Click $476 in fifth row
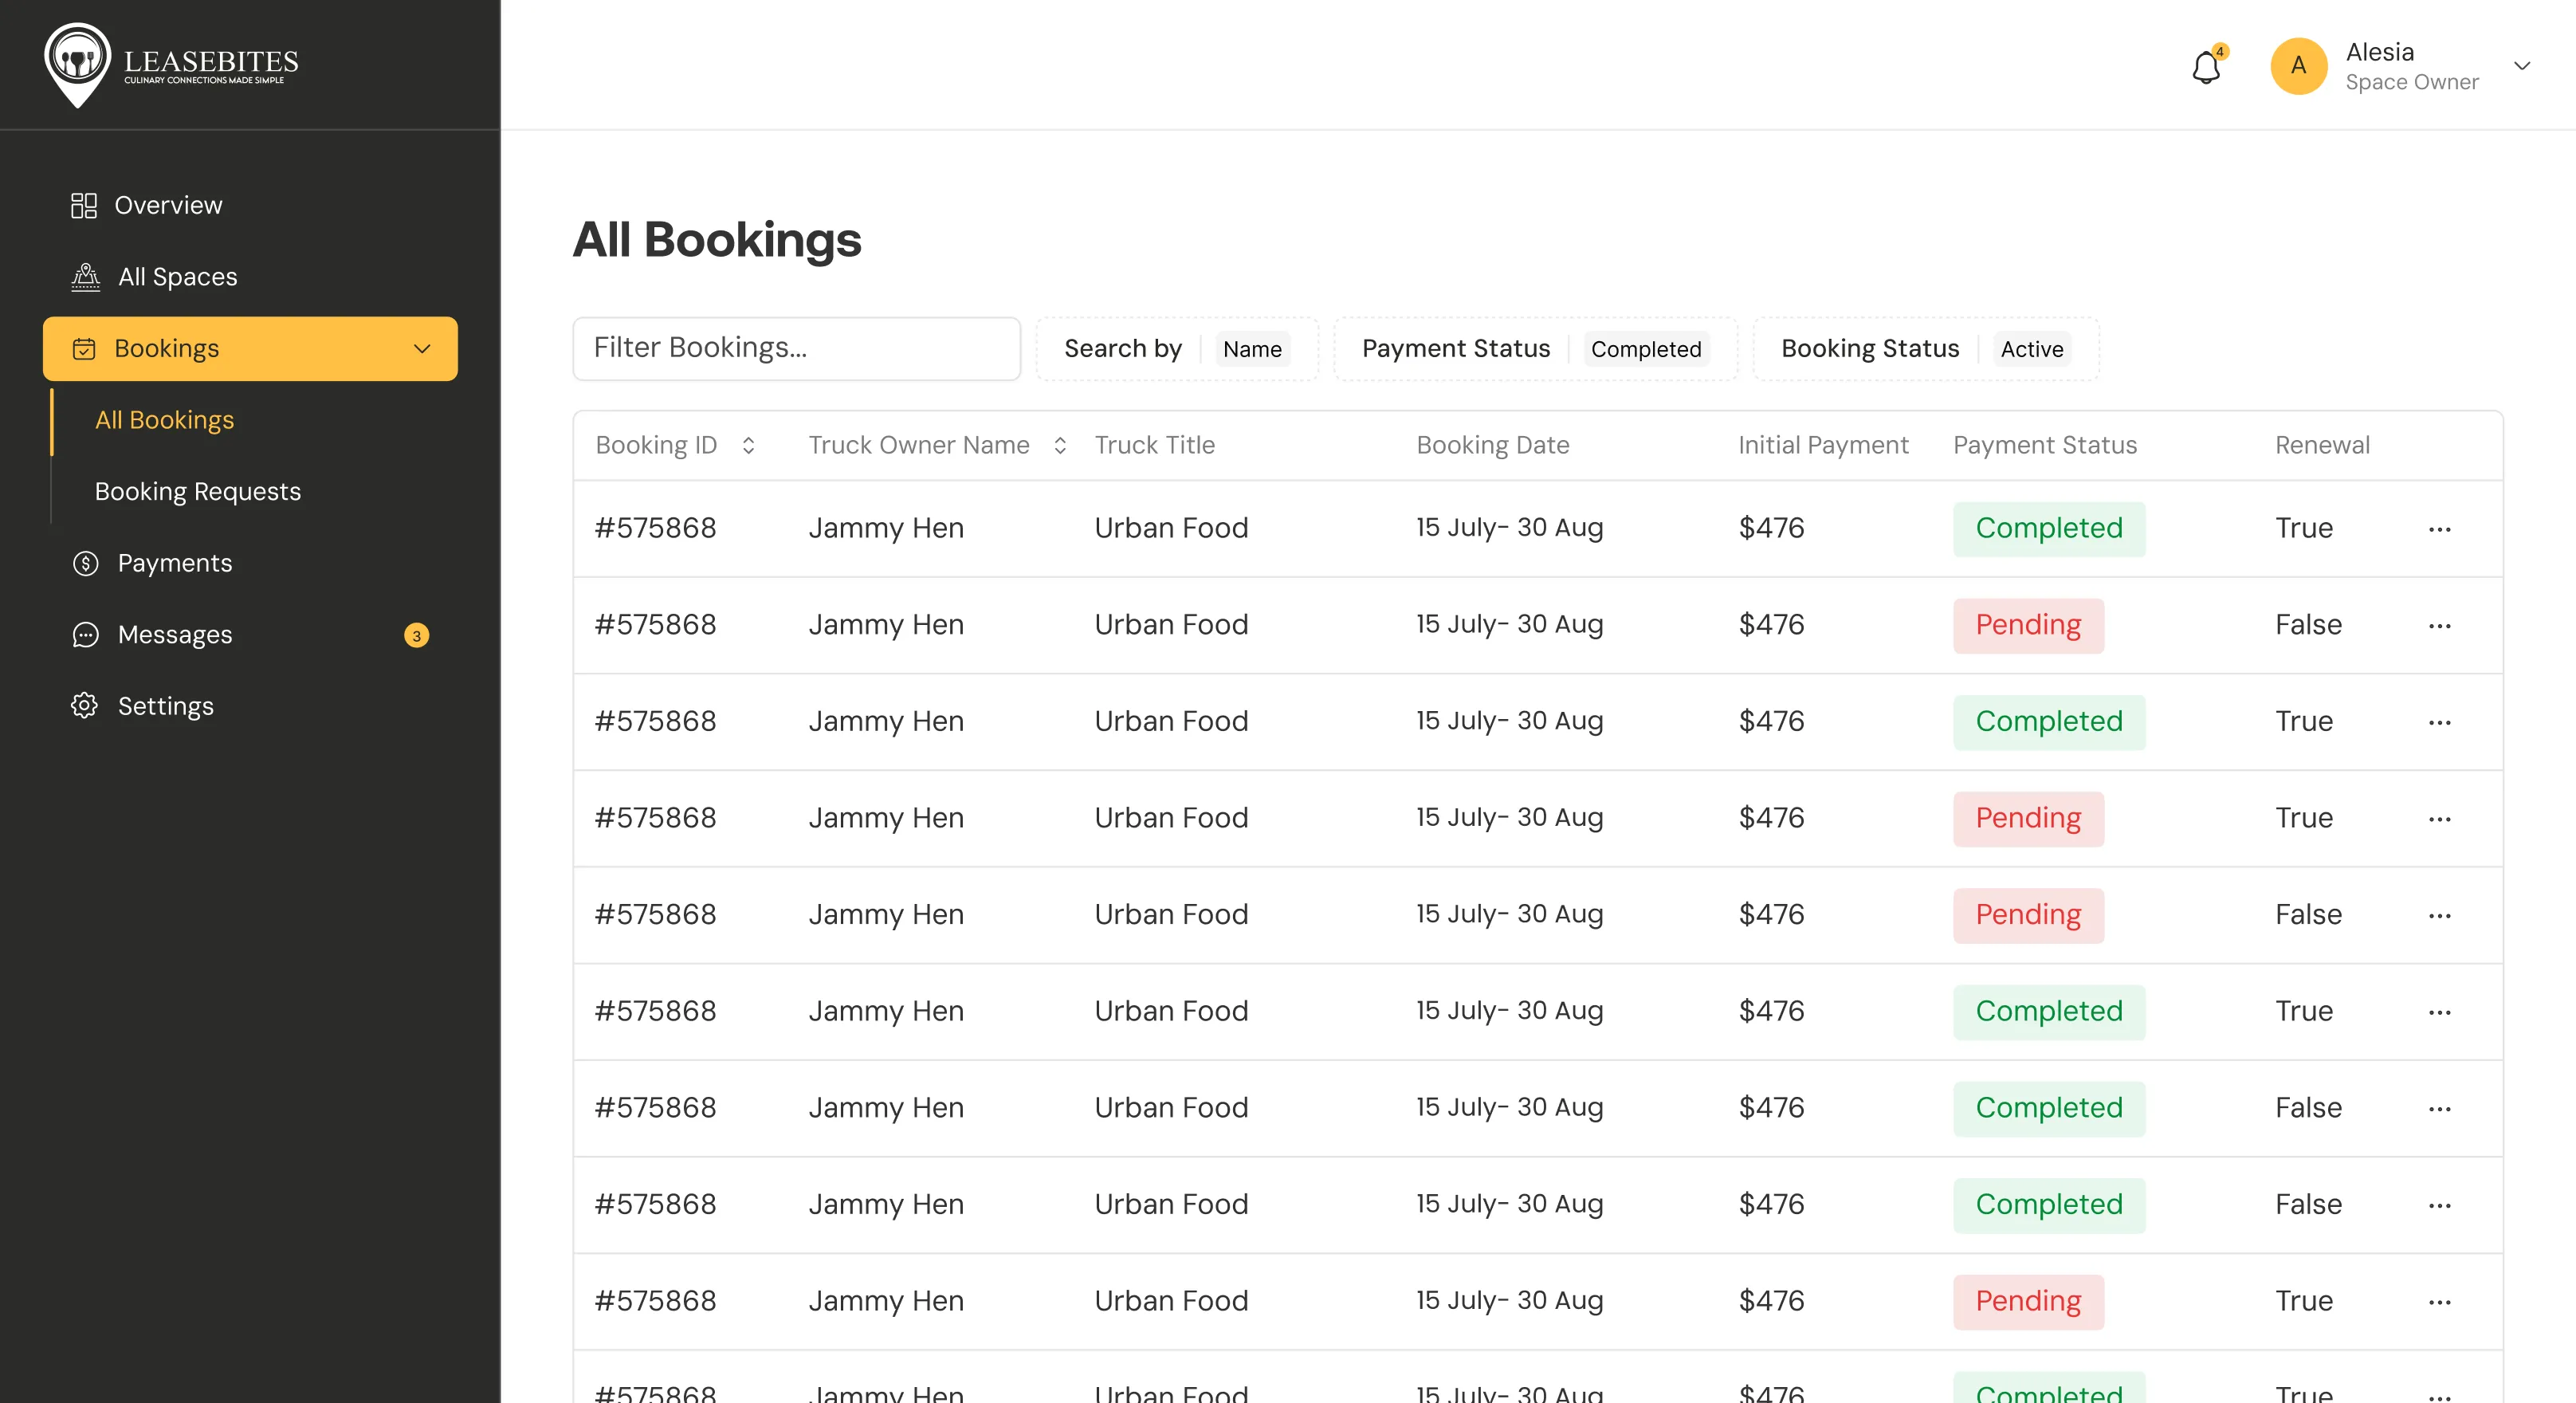This screenshot has height=1403, width=2576. pyautogui.click(x=1771, y=916)
